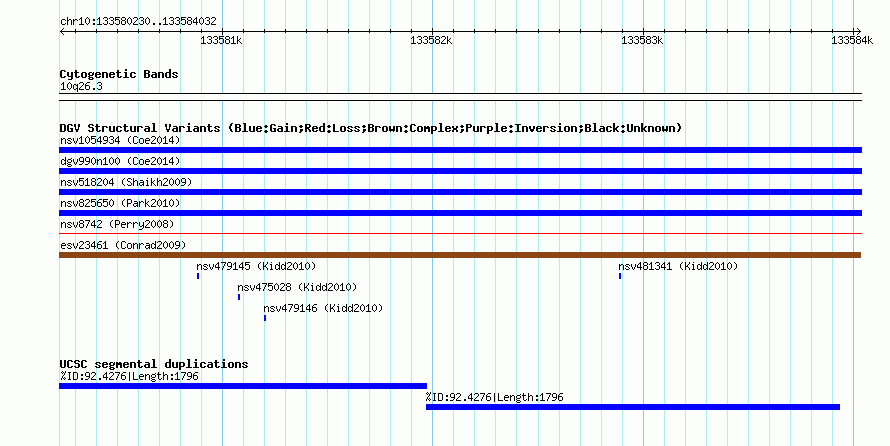Click the nsv479145 (Kidd2010) label
This screenshot has height=446, width=890.
[x=256, y=266]
